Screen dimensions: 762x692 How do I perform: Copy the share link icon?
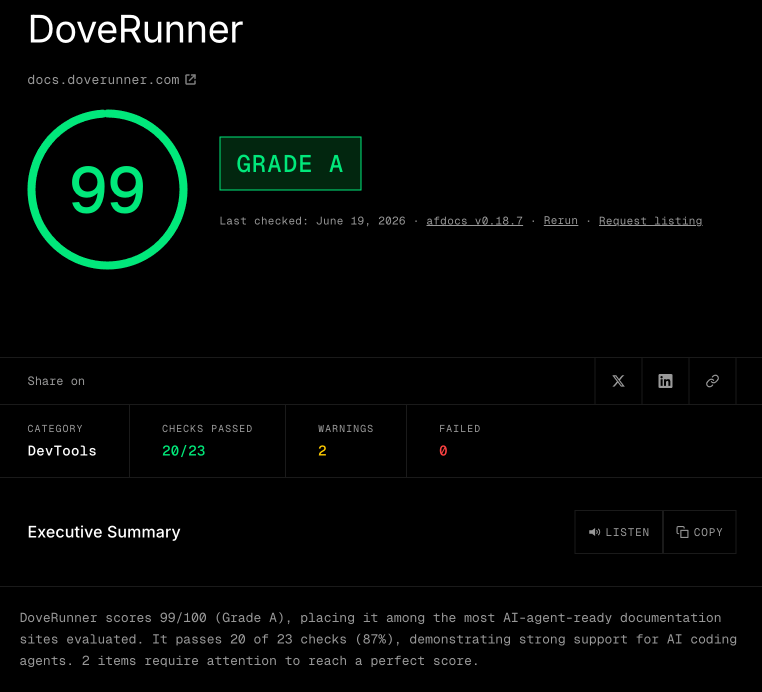tap(712, 381)
